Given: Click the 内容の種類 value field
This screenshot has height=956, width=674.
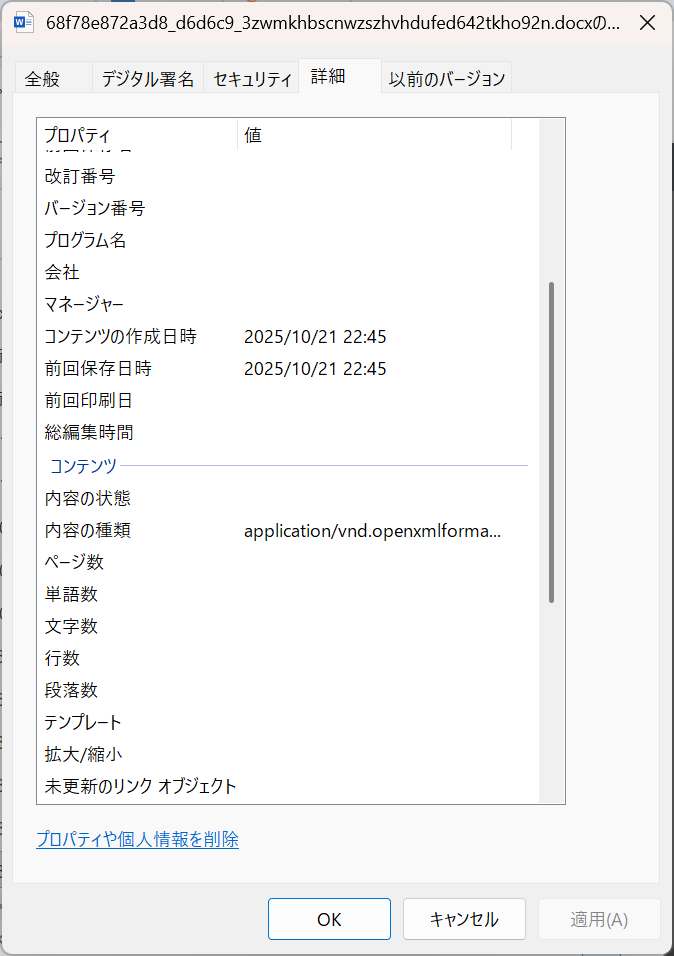Looking at the screenshot, I should [372, 531].
